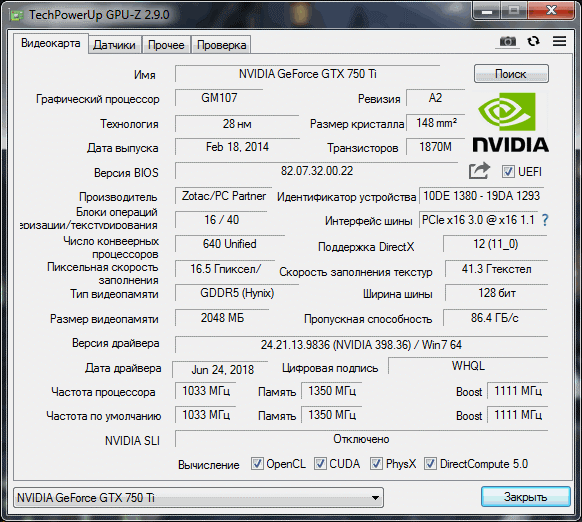Click the refresh arrows icon
The image size is (582, 522).
point(533,41)
